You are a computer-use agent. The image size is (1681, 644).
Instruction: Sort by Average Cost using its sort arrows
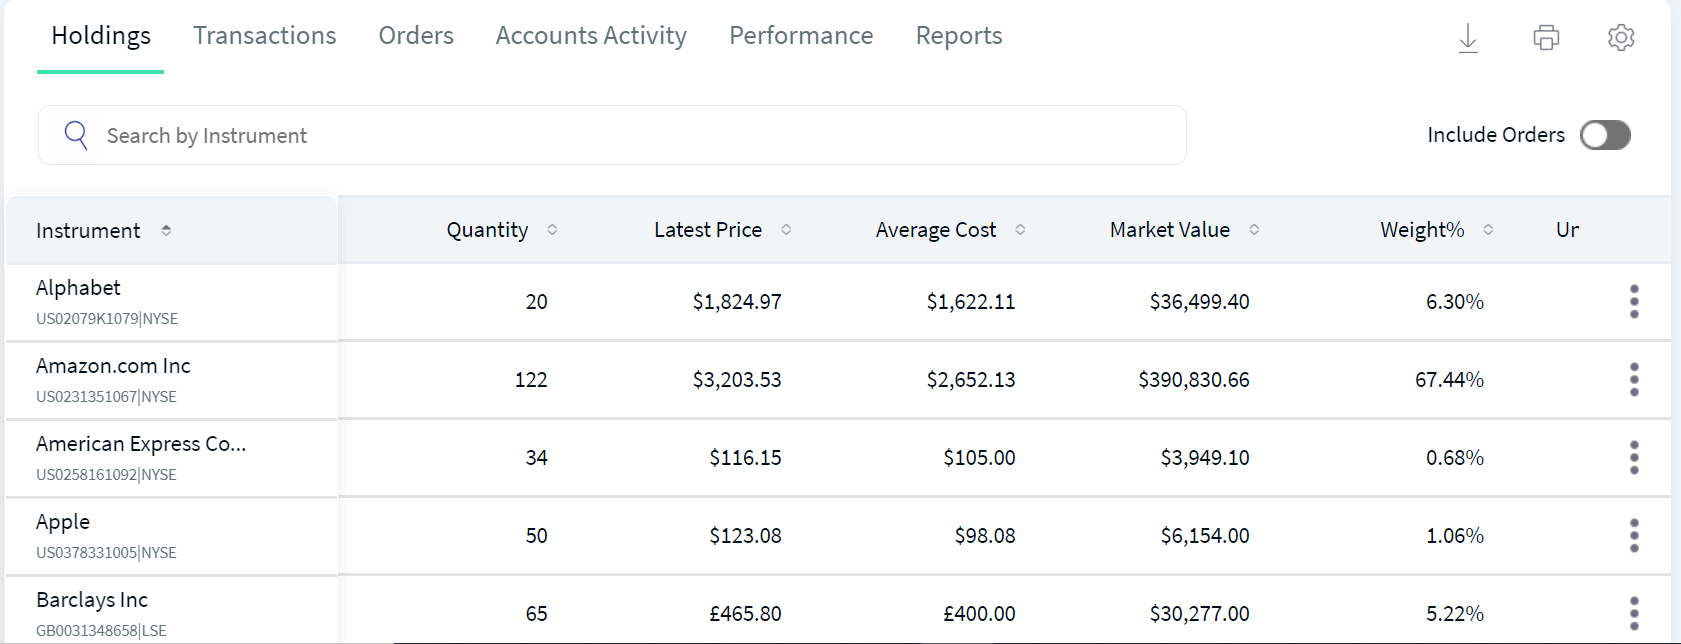(1020, 230)
